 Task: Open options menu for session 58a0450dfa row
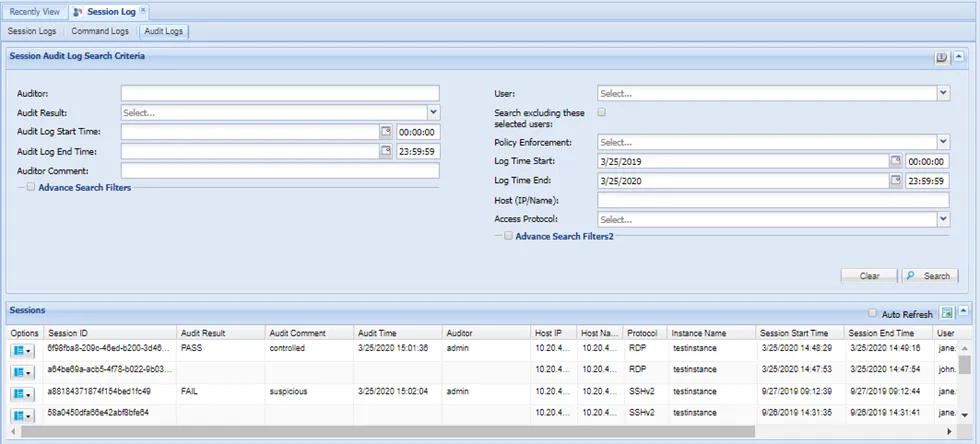point(22,415)
